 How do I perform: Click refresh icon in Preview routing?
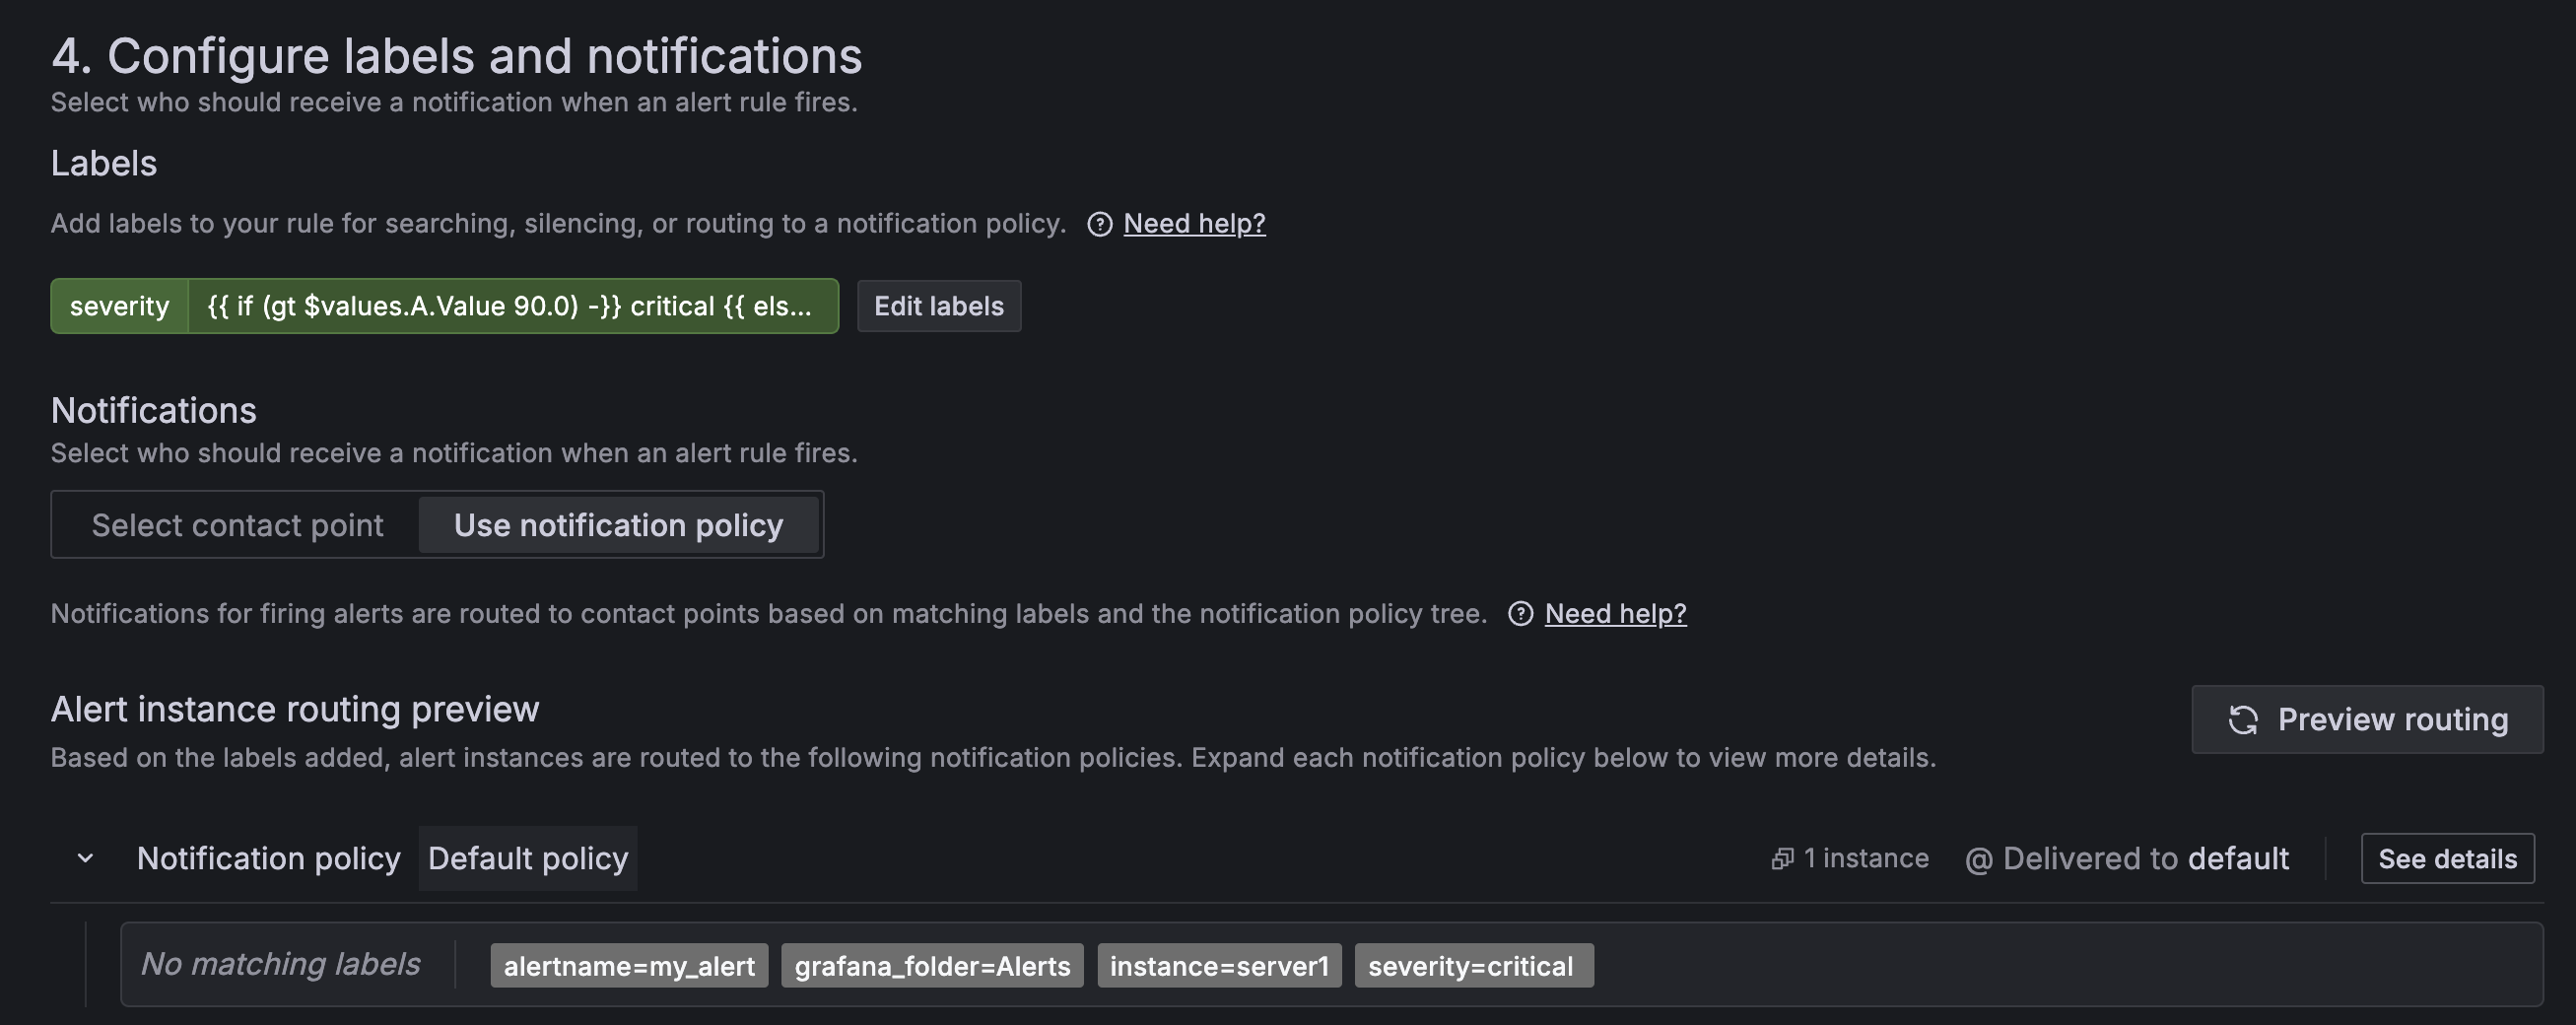point(2243,720)
